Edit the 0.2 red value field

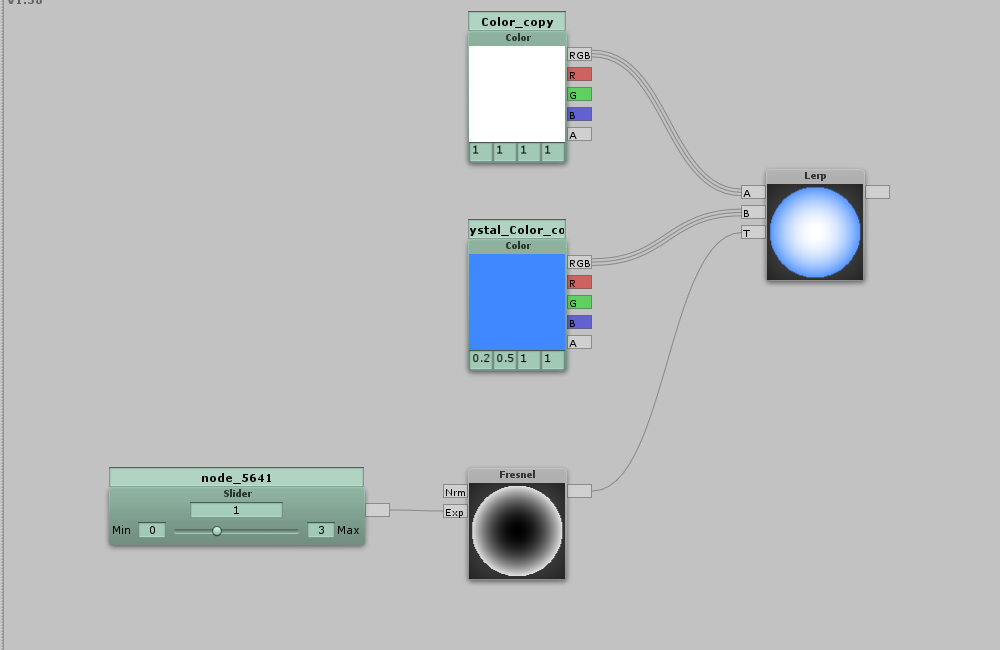tap(481, 359)
